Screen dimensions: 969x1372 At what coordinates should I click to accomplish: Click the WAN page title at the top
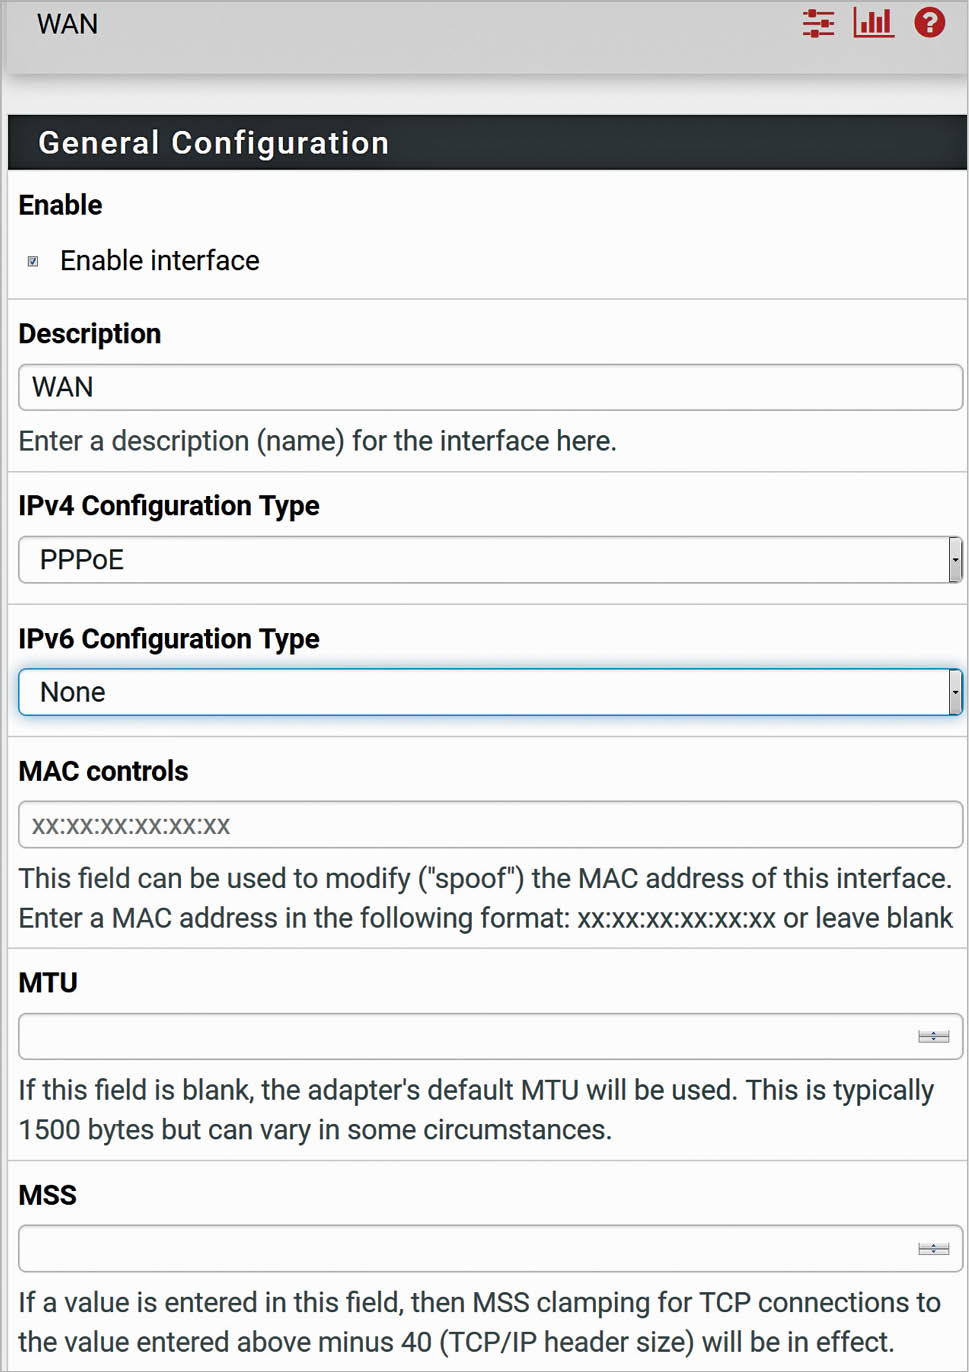click(67, 24)
